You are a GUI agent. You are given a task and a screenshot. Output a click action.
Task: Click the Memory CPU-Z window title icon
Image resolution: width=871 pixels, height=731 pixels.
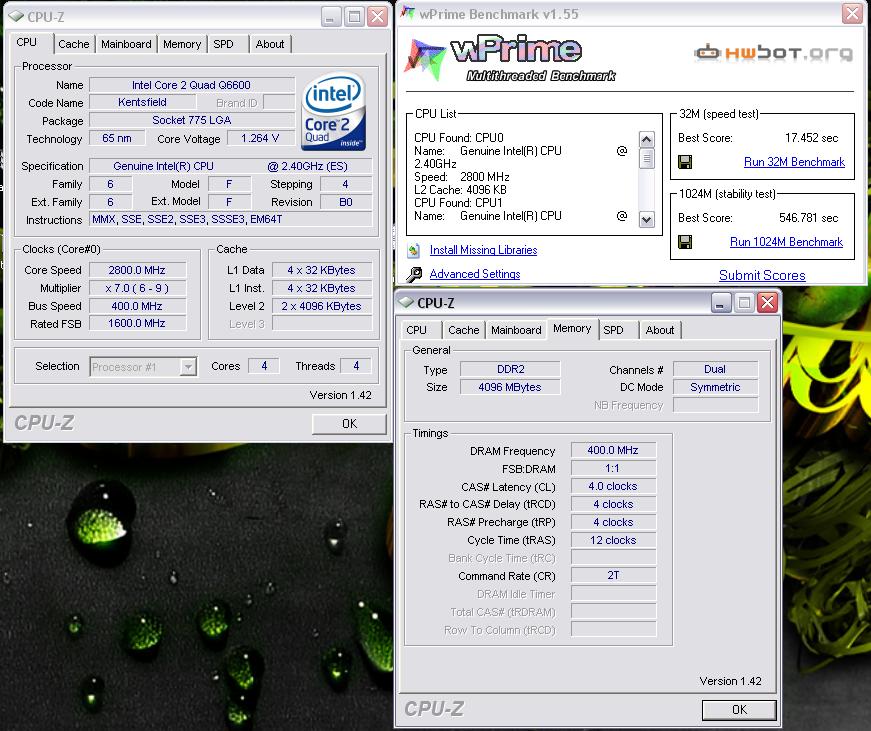pos(406,302)
